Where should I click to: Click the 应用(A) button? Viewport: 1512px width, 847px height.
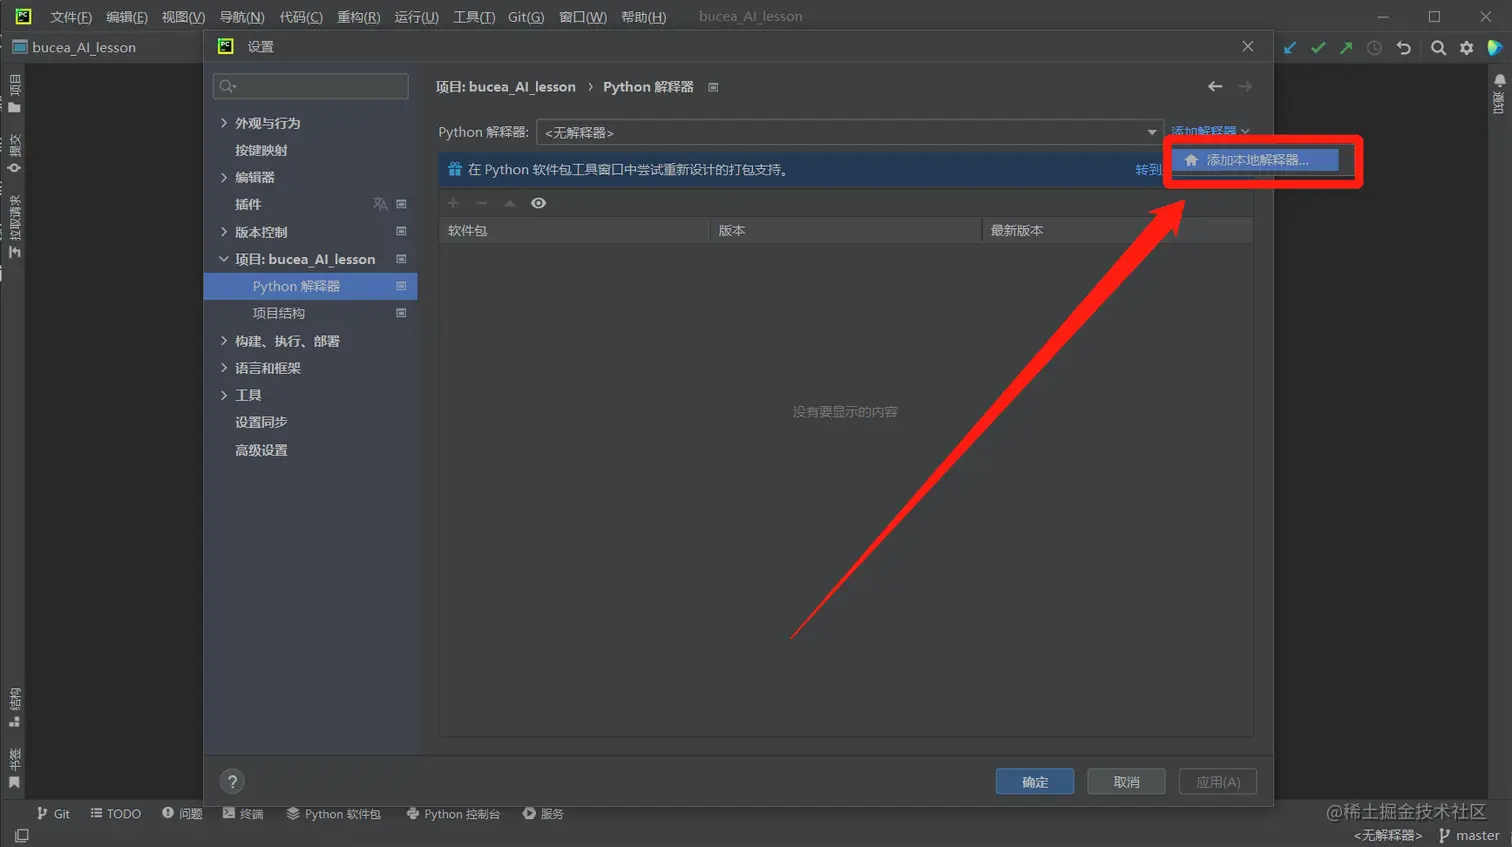pos(1218,782)
